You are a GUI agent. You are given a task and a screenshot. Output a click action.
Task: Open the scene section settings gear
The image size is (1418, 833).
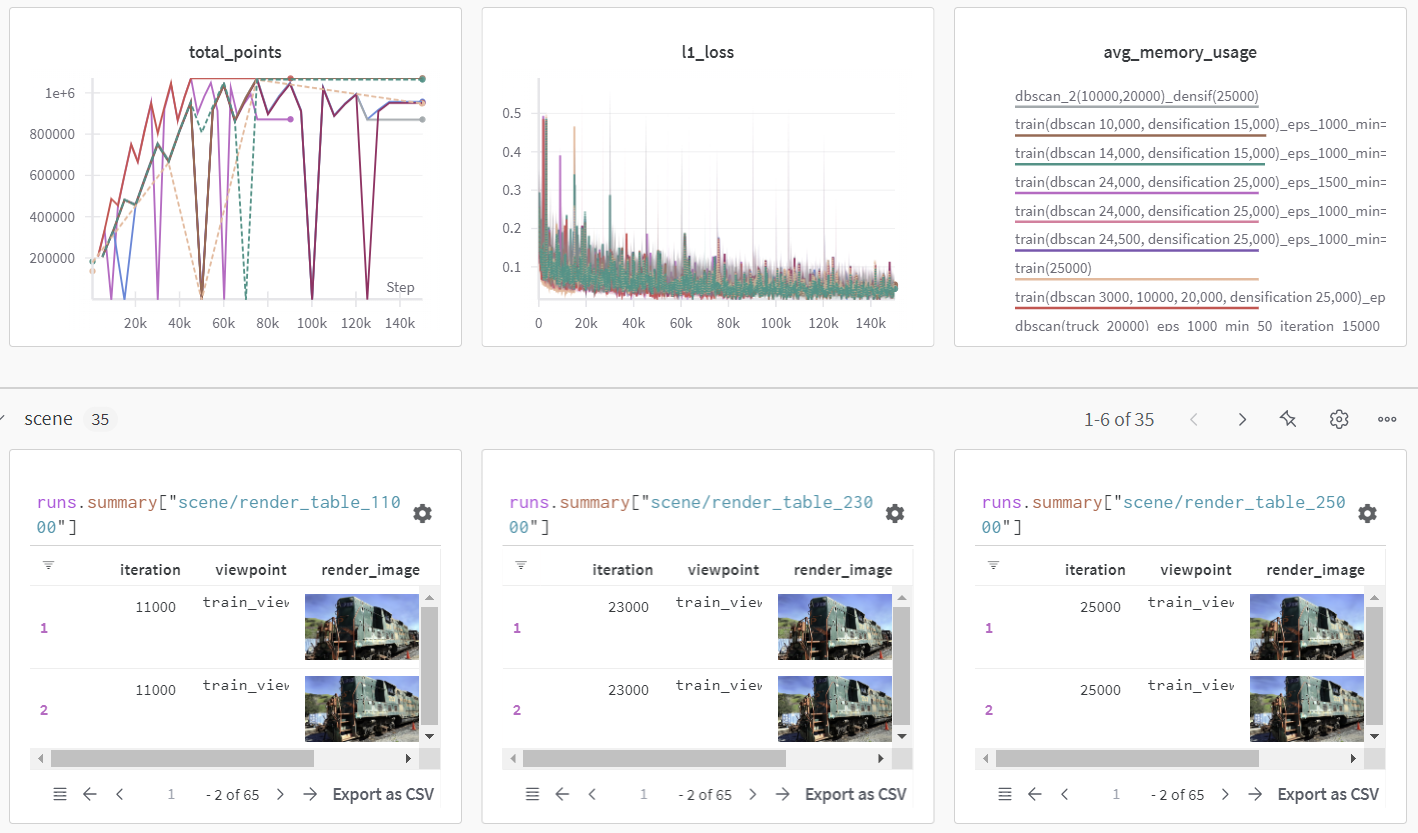[1339, 420]
